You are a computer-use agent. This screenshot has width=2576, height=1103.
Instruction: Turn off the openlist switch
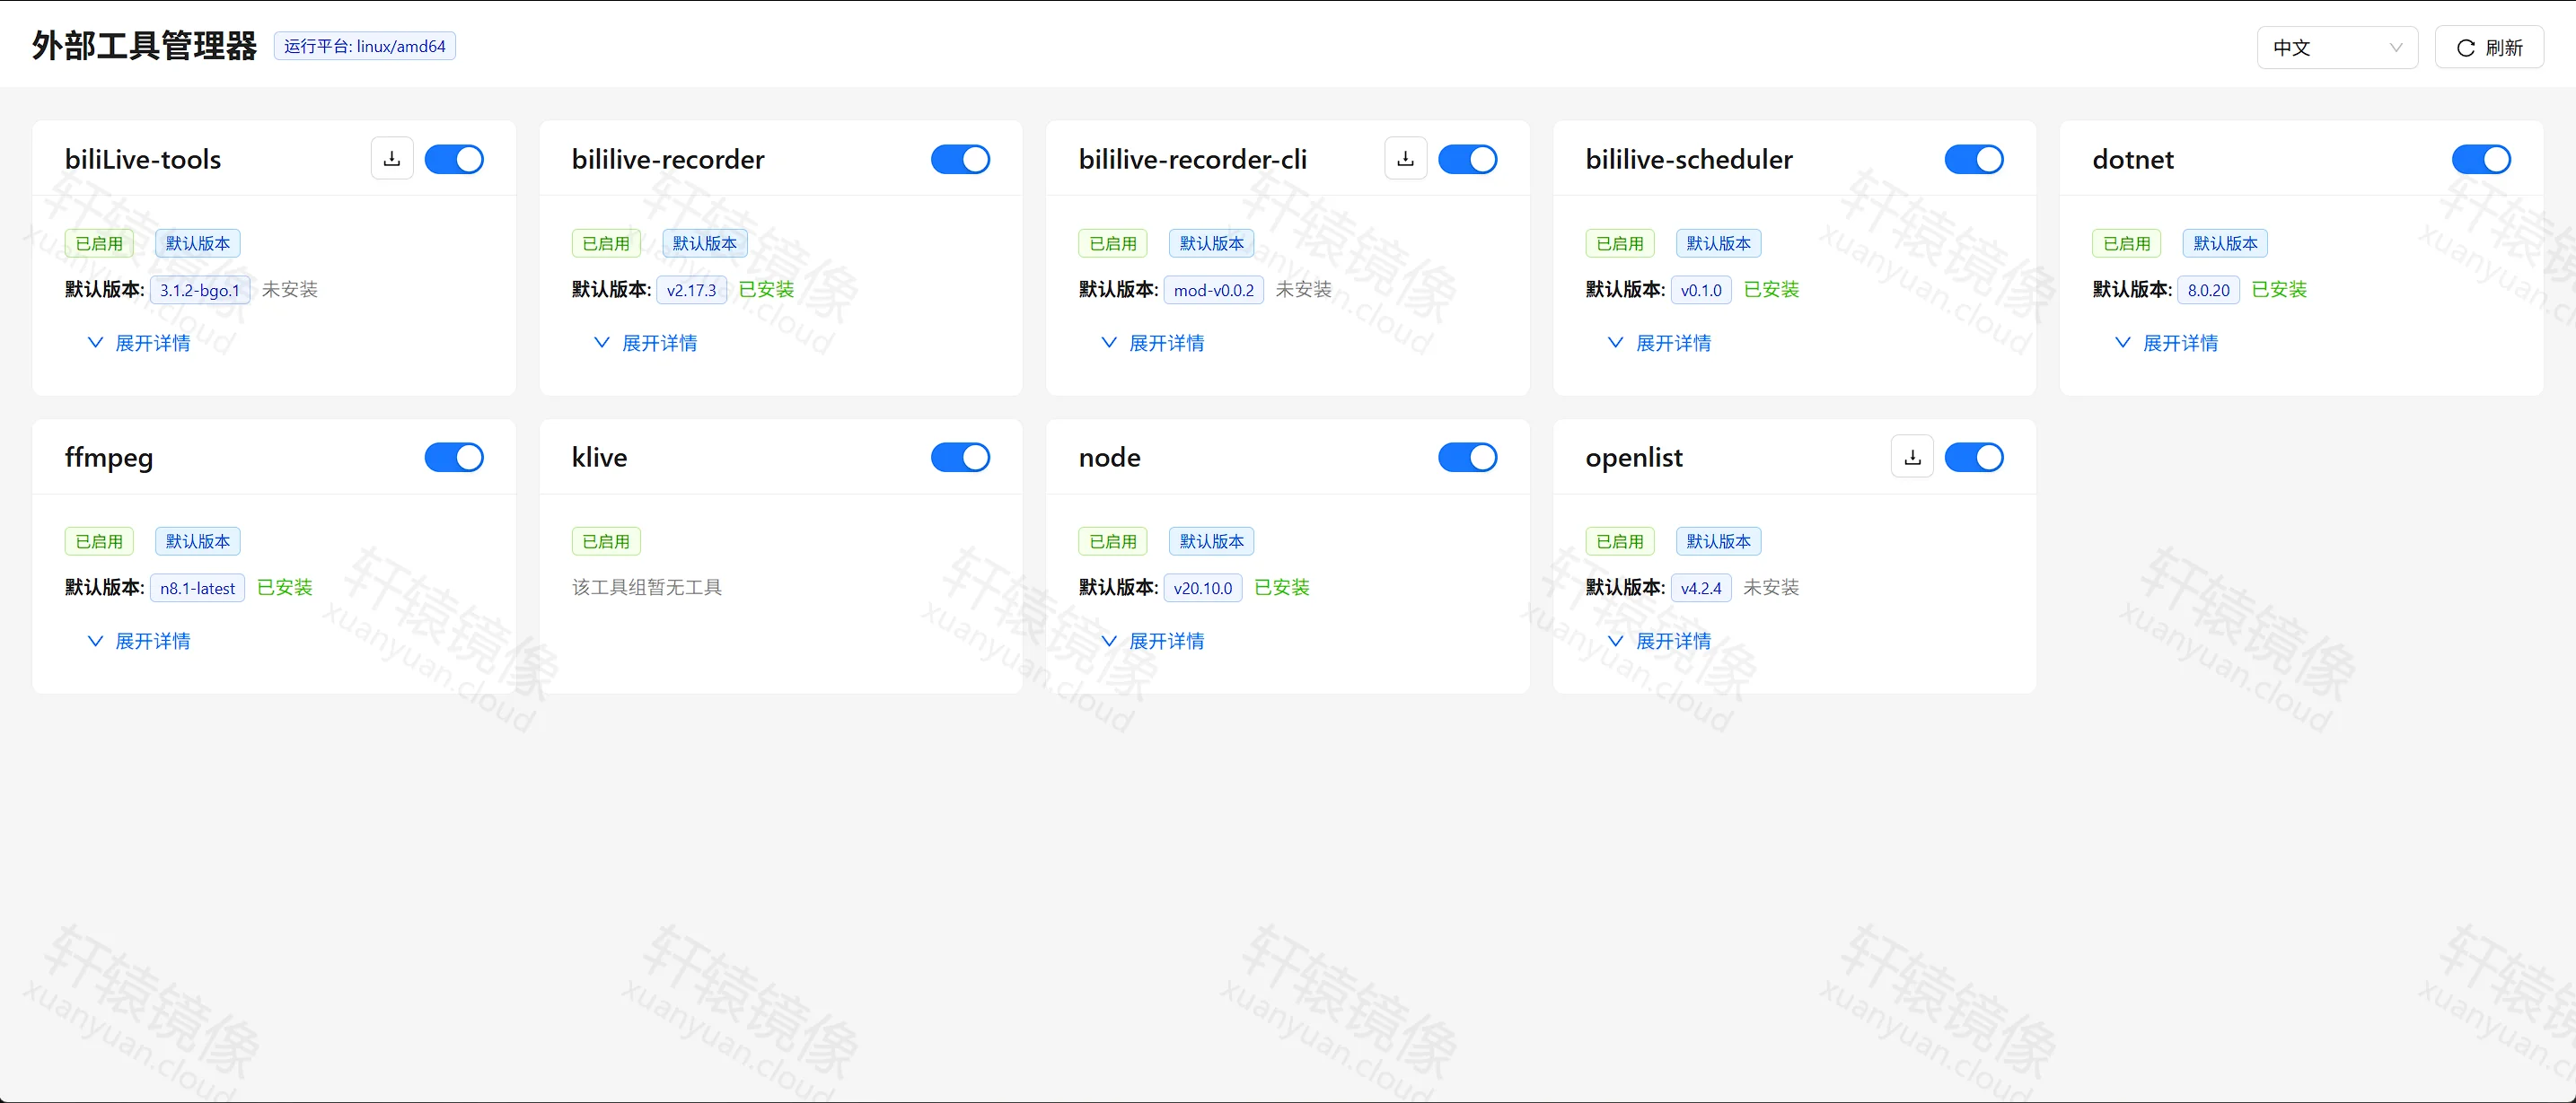coord(1974,457)
